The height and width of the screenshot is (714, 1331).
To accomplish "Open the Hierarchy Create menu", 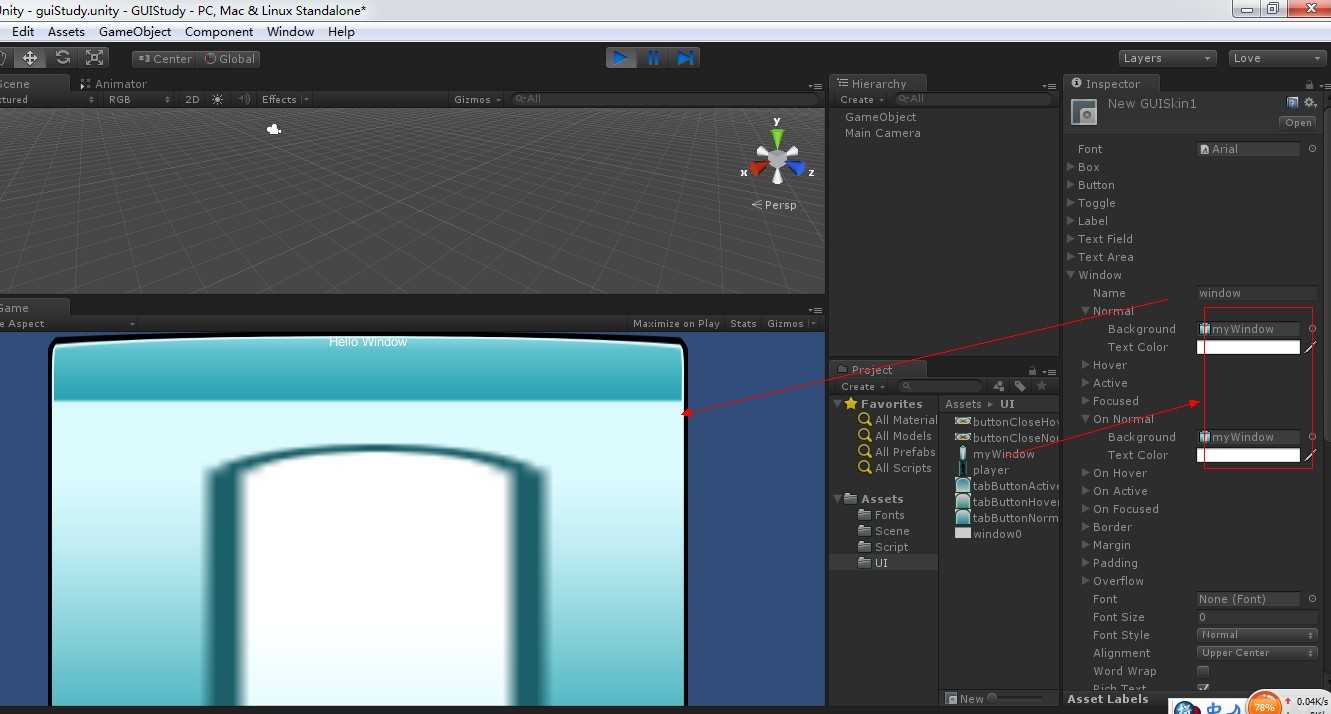I will click(x=860, y=99).
